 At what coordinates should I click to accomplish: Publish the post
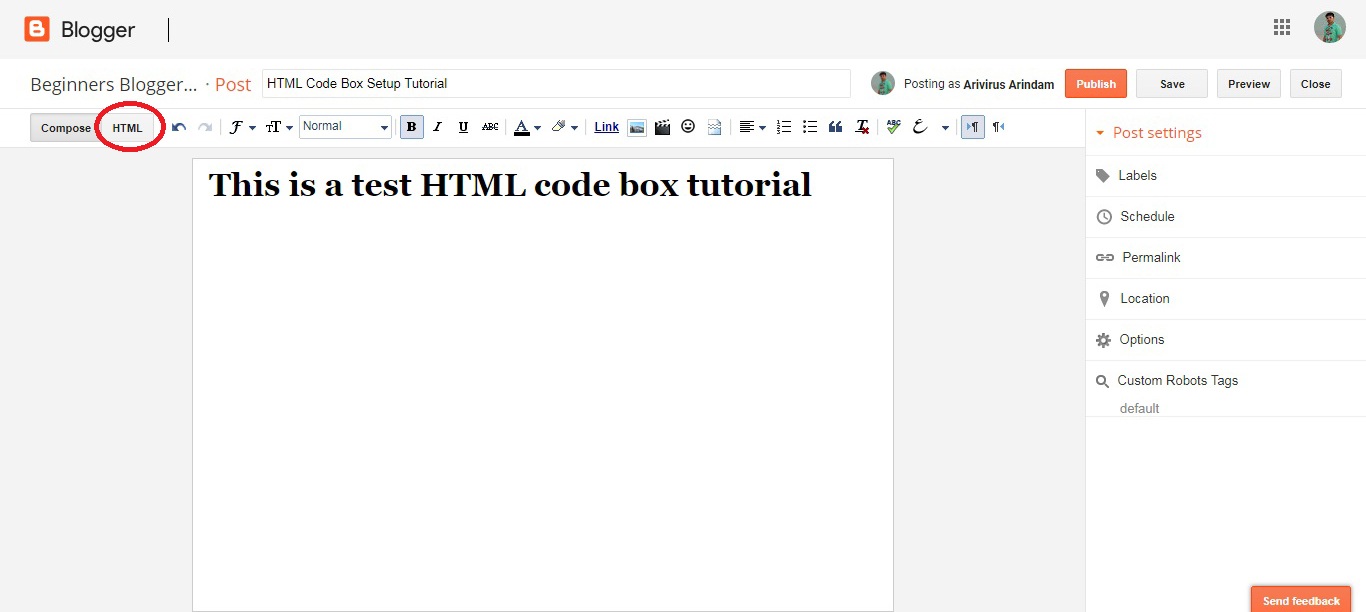tap(1096, 84)
